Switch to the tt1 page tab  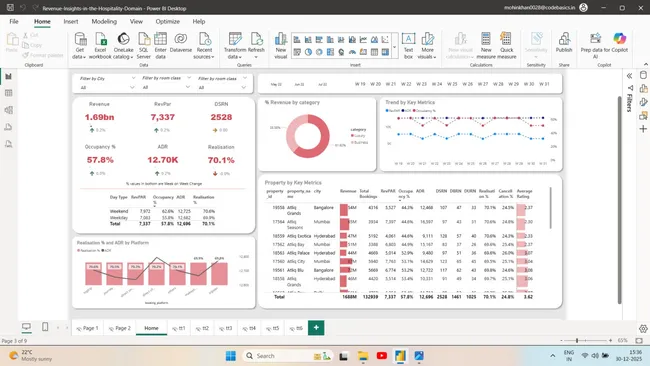pos(179,328)
